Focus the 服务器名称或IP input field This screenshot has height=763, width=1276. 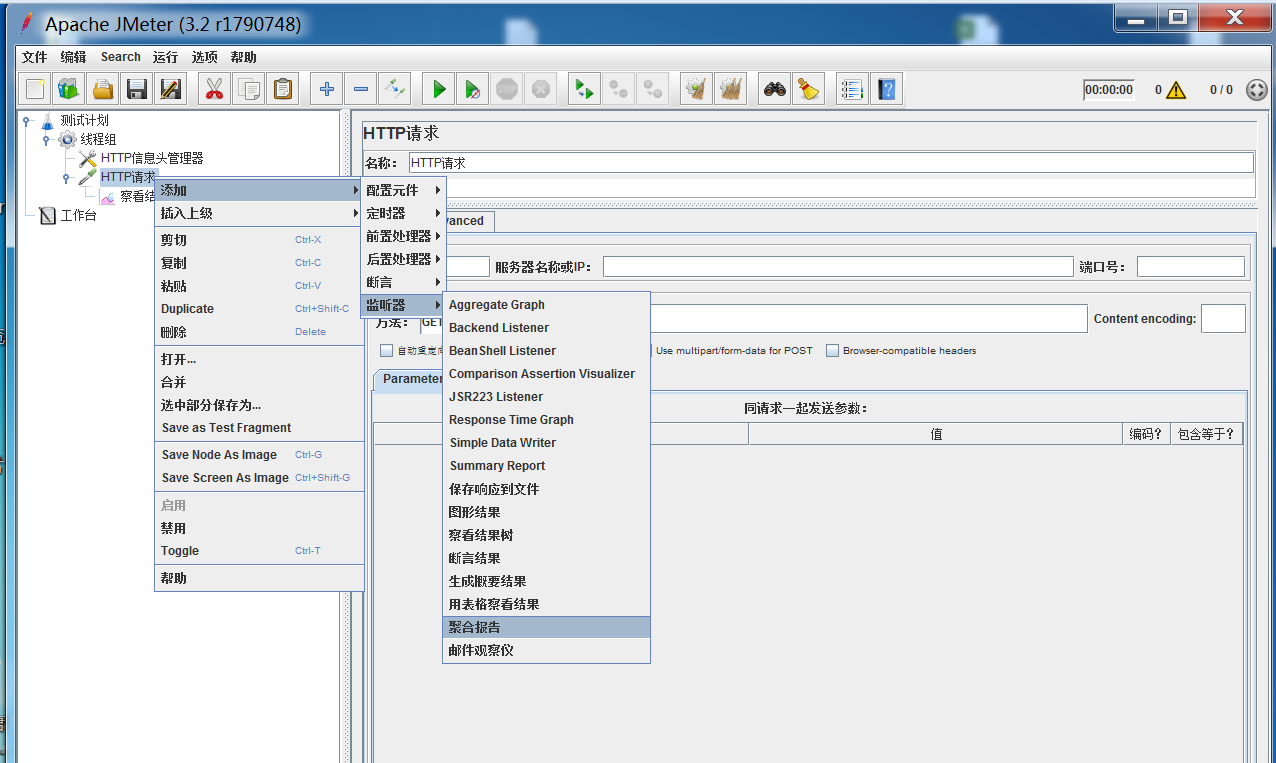838,267
